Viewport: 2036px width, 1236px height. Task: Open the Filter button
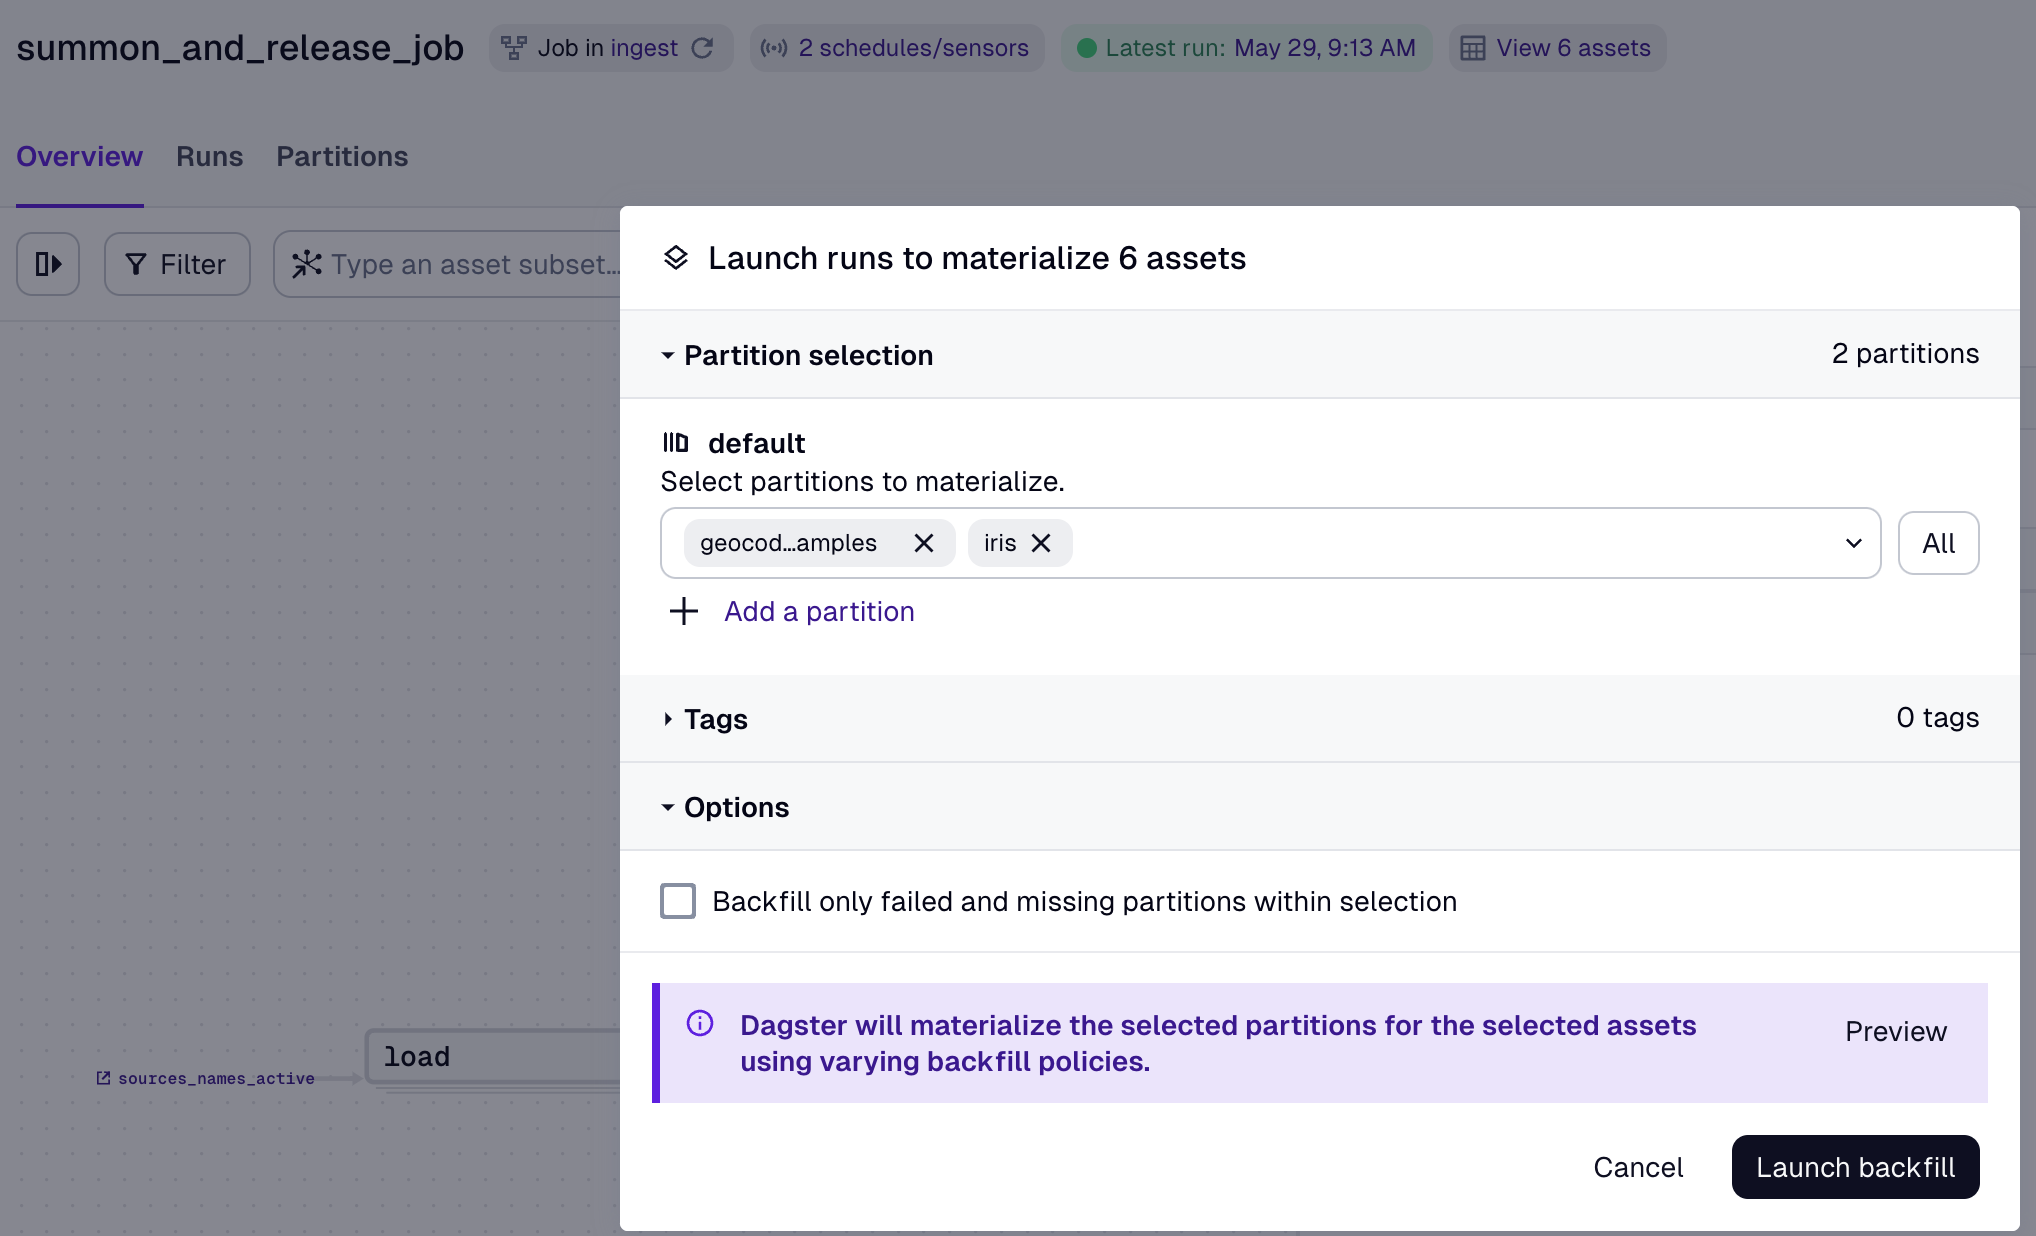(x=177, y=264)
